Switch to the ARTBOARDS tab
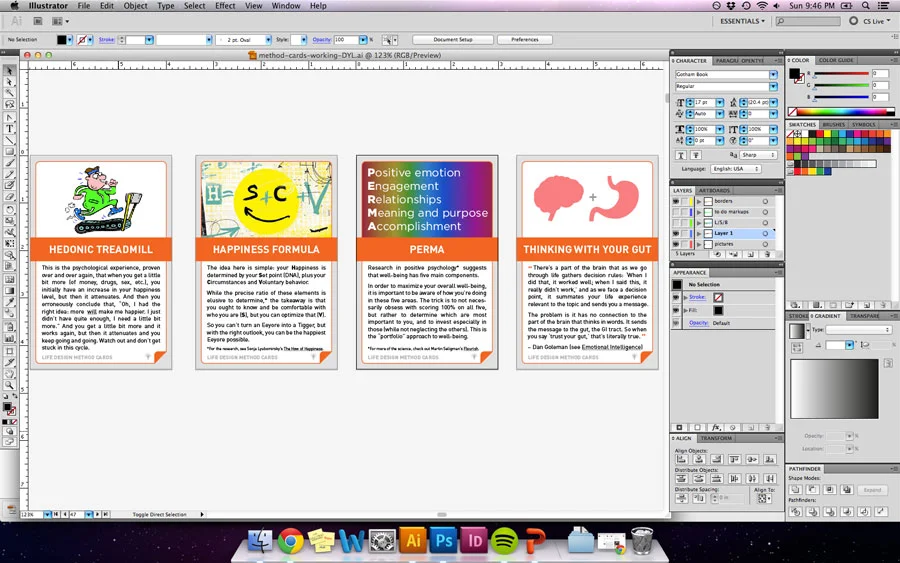Screen dimensions: 900x563 714,191
